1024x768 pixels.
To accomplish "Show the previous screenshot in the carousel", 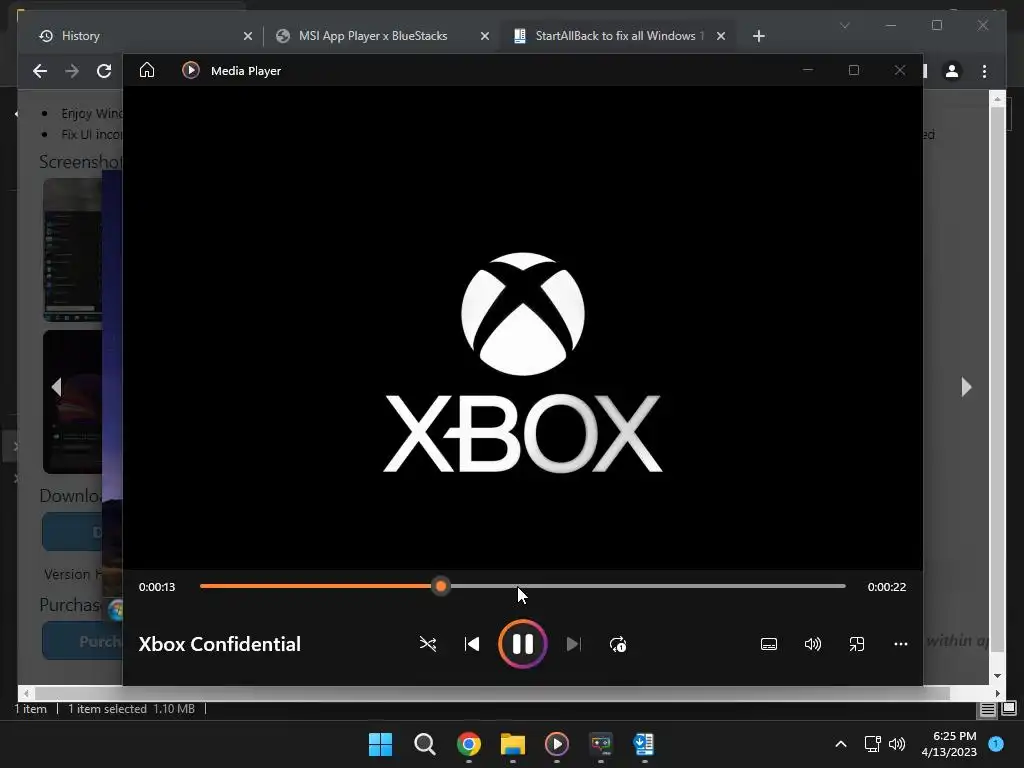I will 57,387.
